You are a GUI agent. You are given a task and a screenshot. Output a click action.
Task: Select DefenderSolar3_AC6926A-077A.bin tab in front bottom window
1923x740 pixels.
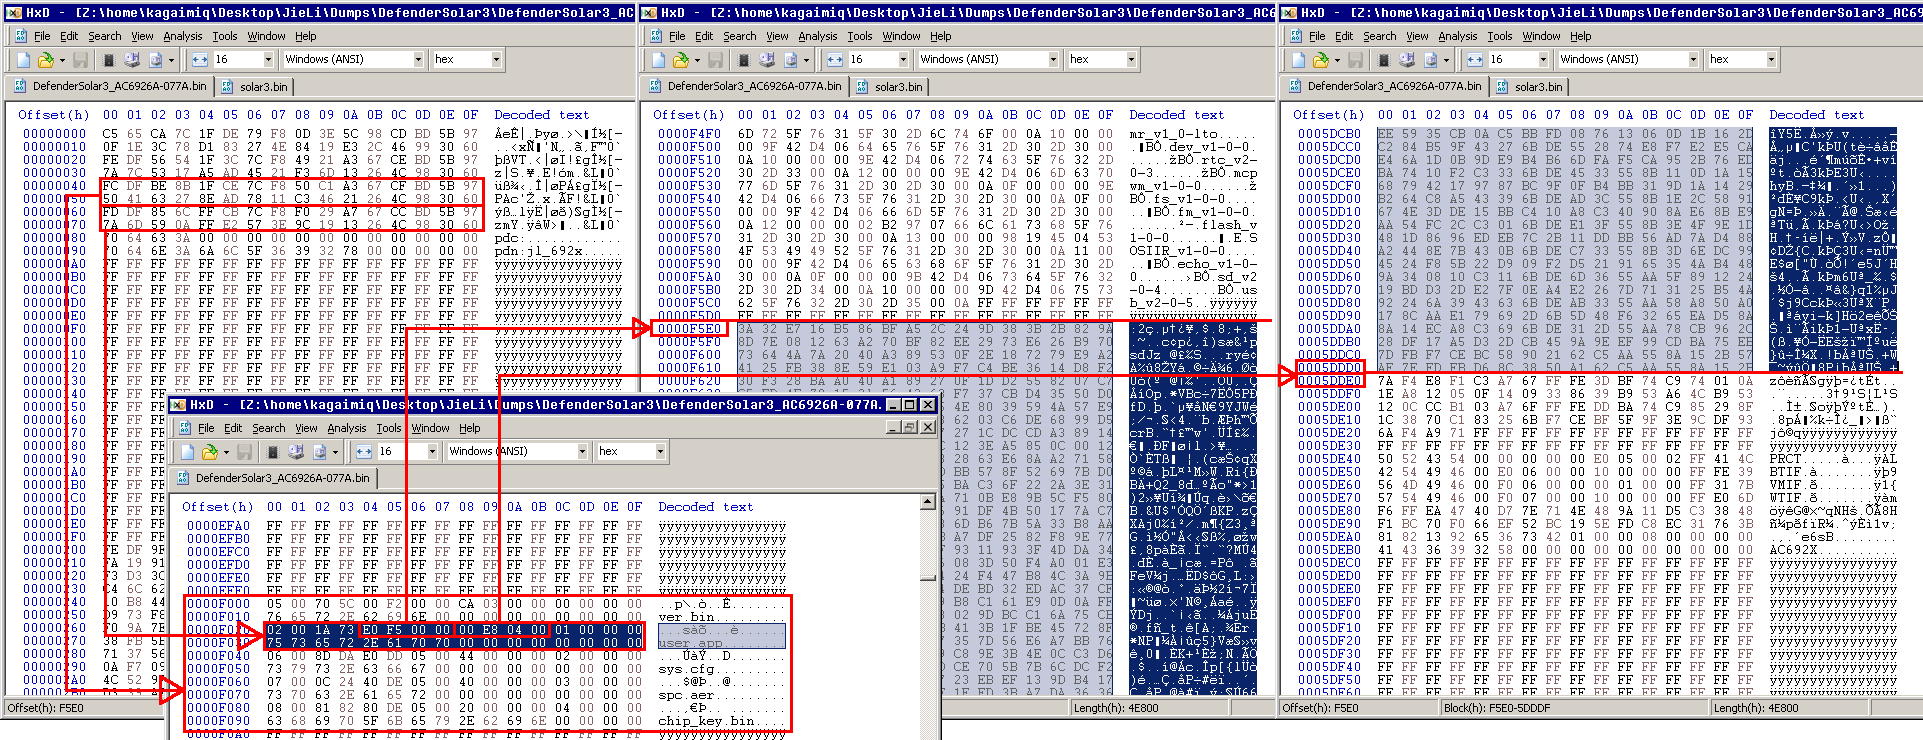274,479
